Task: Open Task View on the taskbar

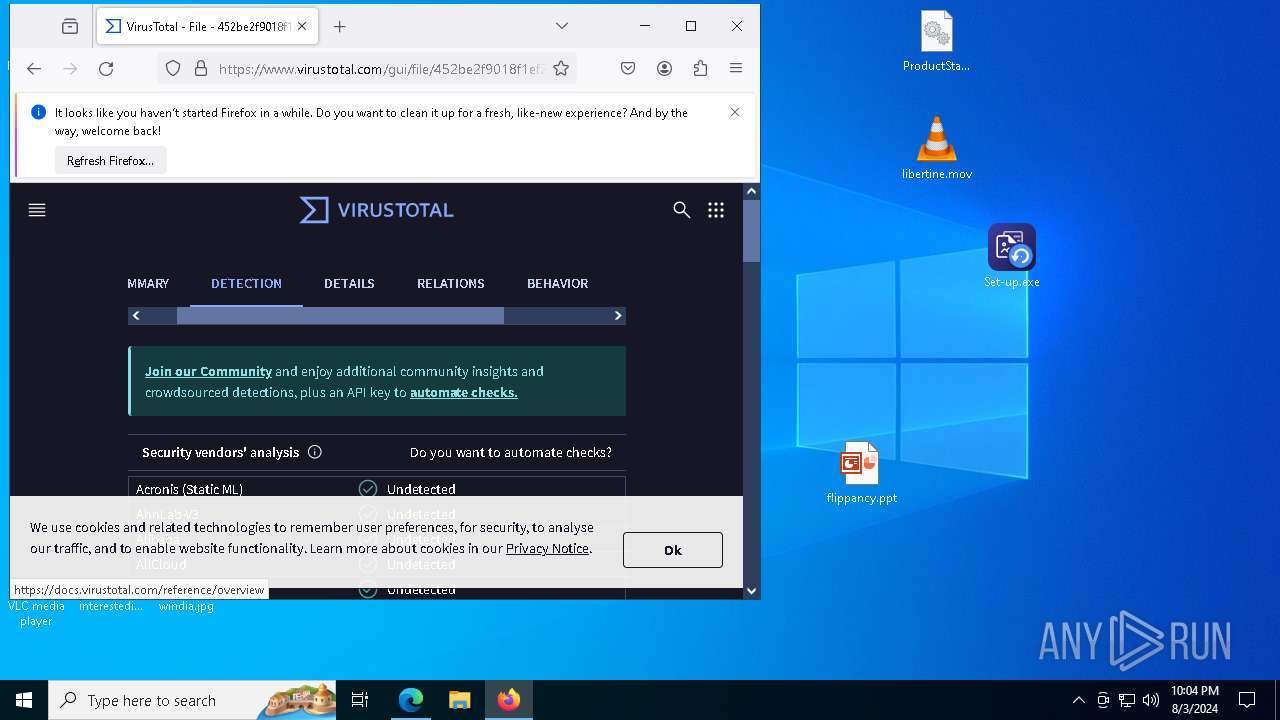Action: point(360,700)
